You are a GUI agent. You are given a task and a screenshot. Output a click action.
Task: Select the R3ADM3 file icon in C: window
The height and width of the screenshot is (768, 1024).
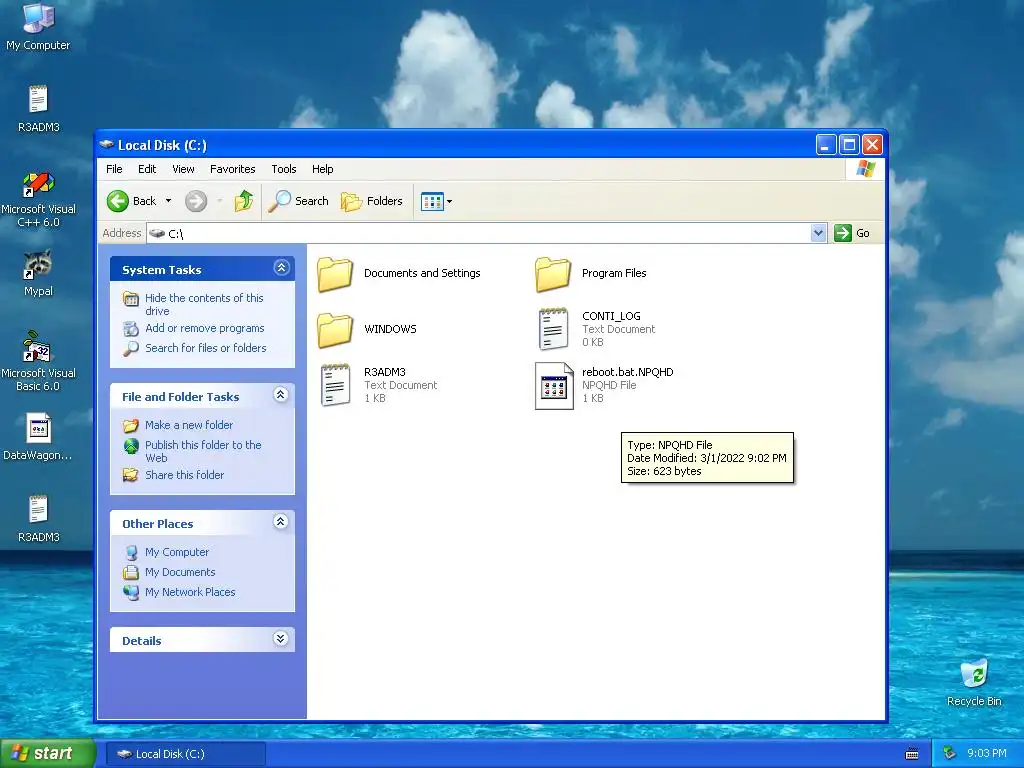(335, 385)
